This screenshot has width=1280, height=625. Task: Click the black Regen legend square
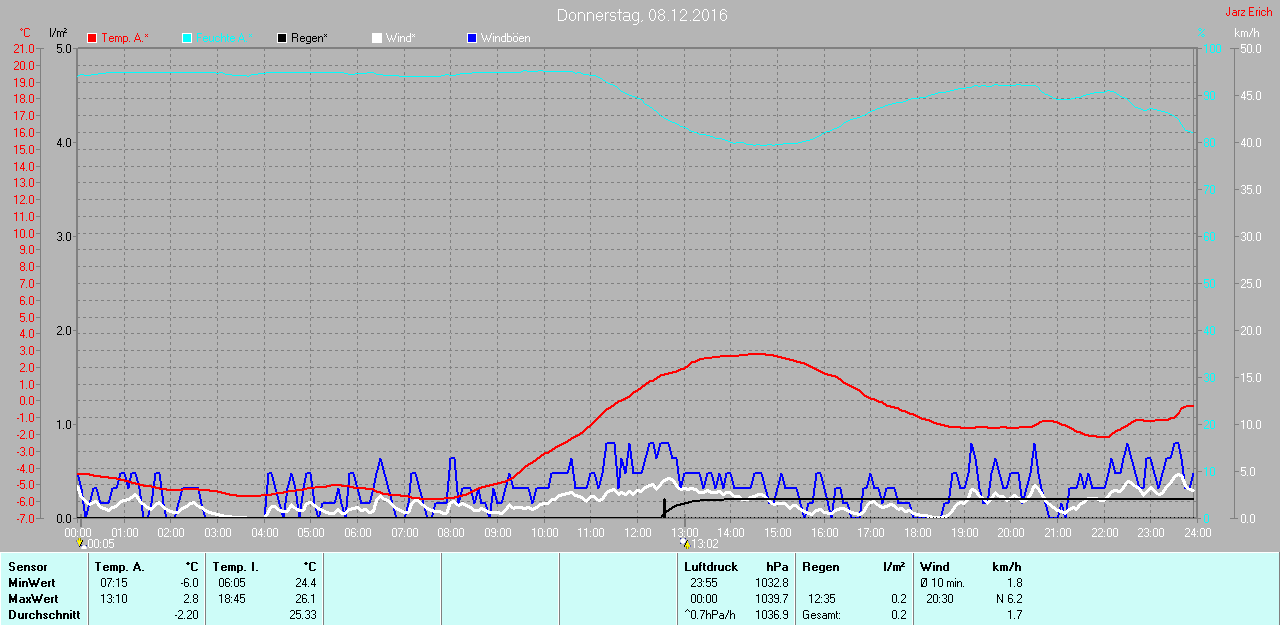tap(282, 38)
